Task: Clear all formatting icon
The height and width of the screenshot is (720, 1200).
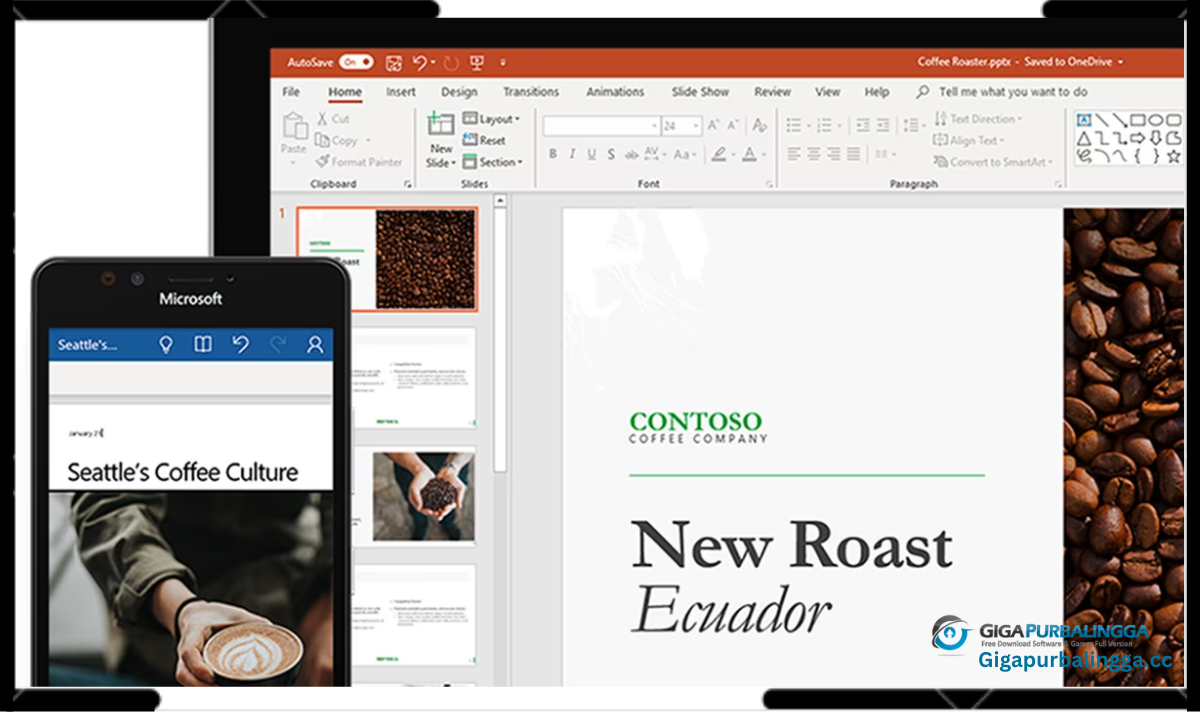Action: [760, 125]
